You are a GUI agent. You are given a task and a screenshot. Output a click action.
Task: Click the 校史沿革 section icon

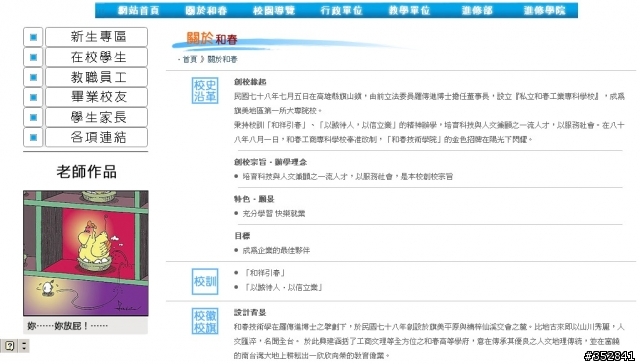[205, 91]
